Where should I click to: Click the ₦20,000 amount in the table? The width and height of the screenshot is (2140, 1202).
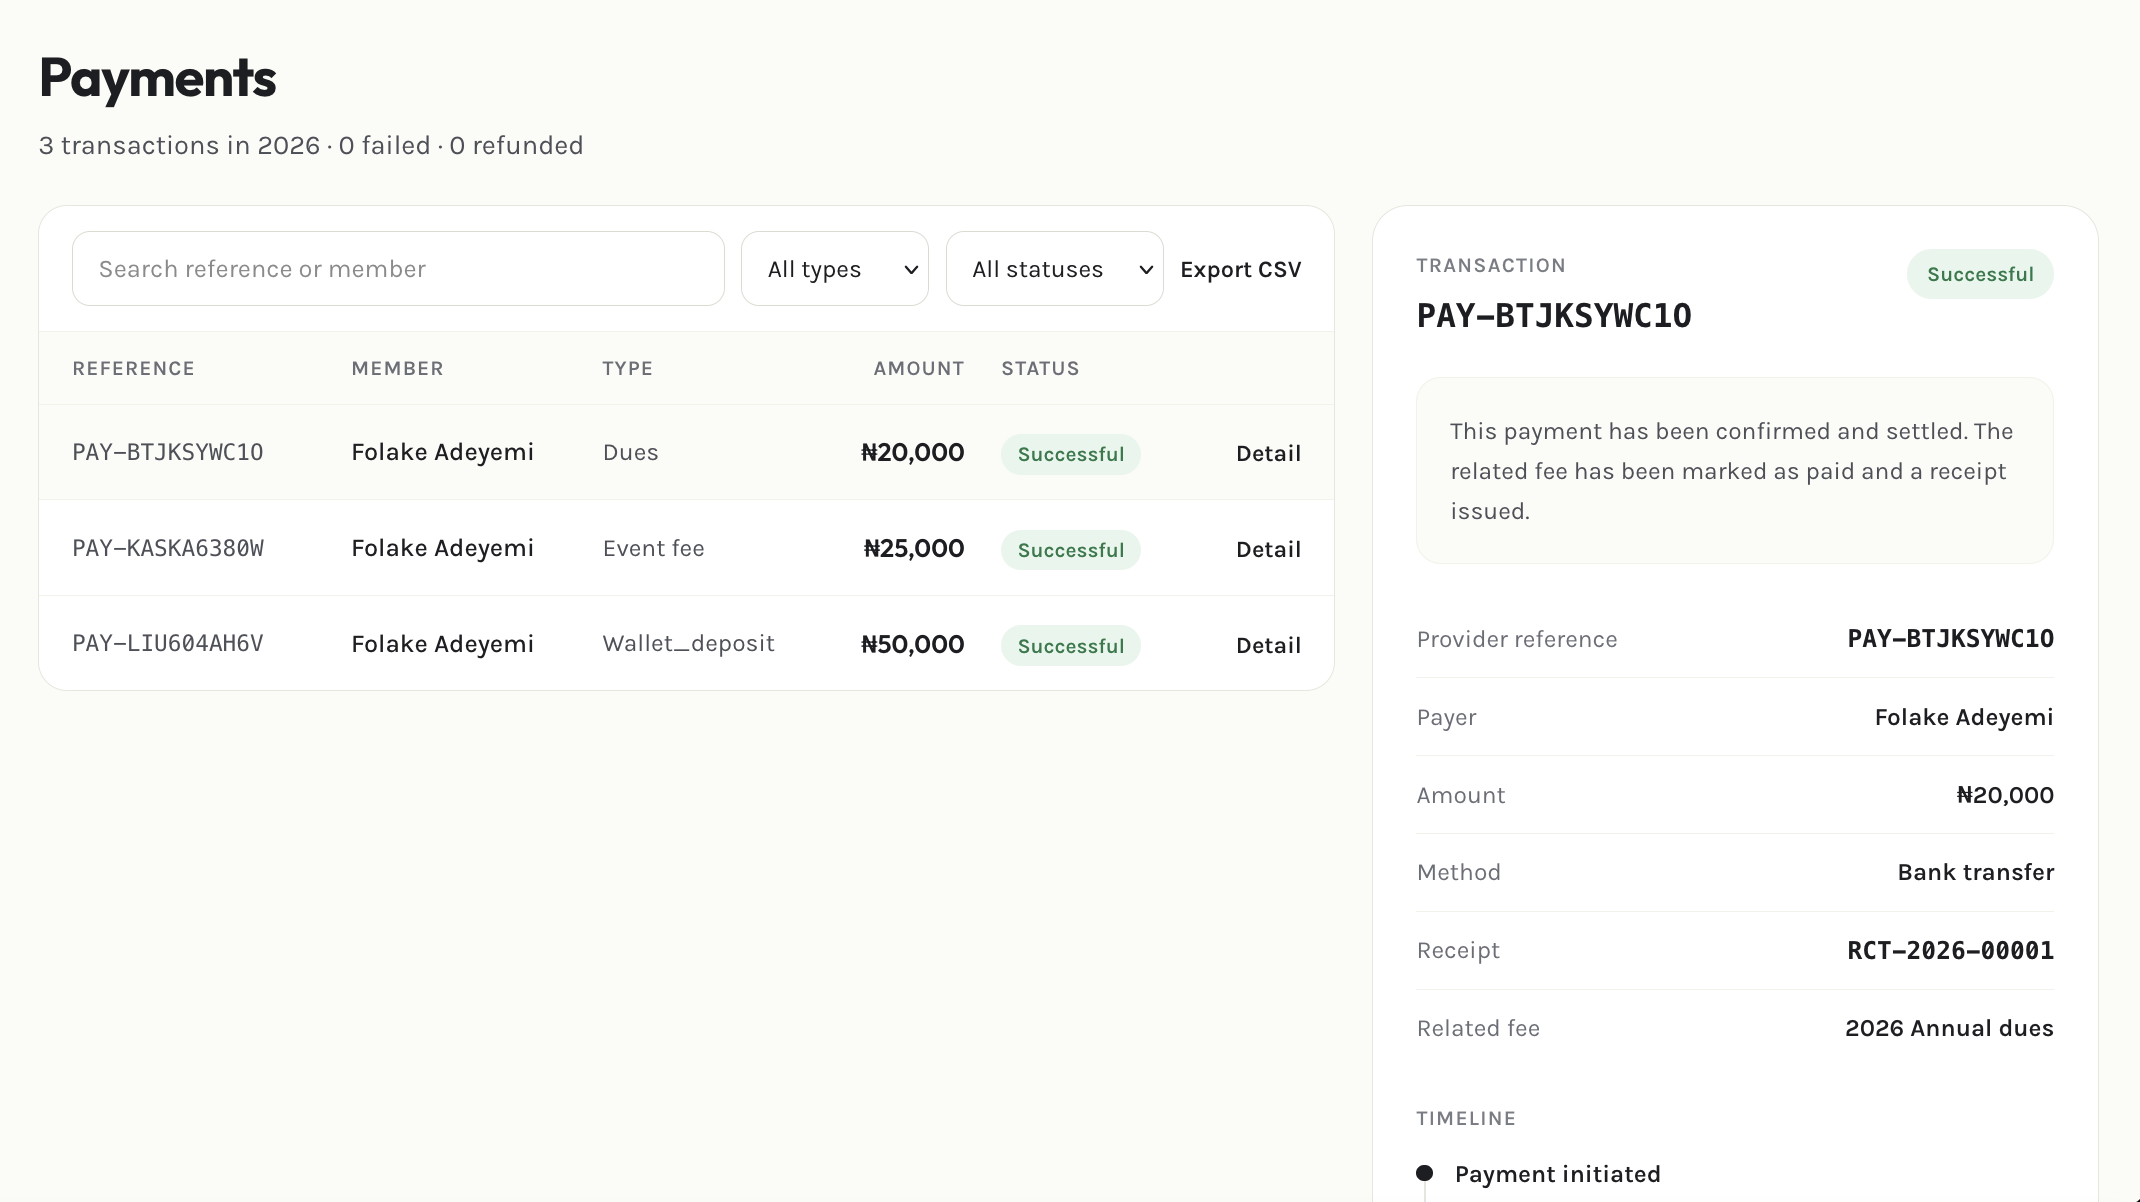pyautogui.click(x=913, y=452)
